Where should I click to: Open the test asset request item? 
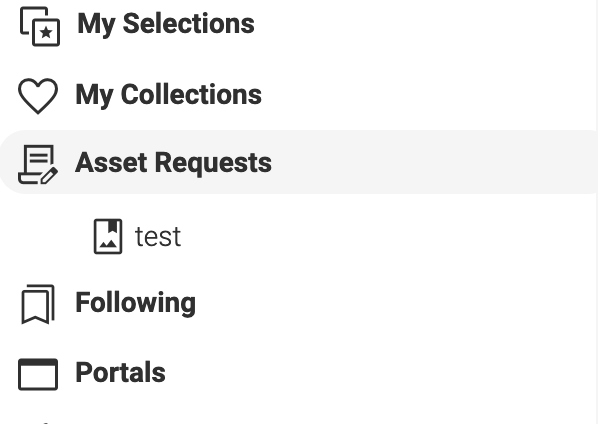(158, 237)
